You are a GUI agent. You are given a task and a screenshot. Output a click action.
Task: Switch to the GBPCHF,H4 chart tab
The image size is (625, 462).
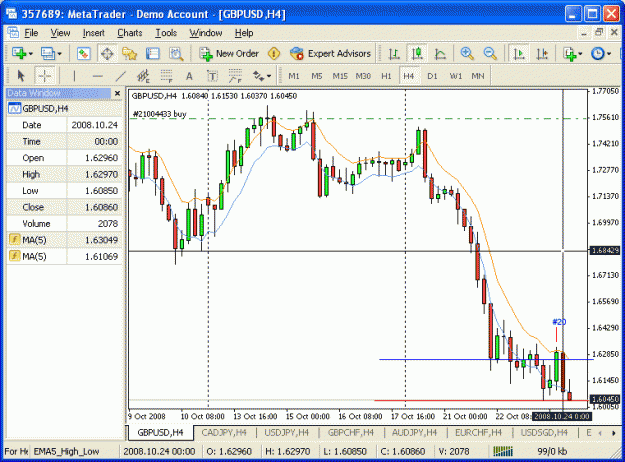(x=350, y=433)
